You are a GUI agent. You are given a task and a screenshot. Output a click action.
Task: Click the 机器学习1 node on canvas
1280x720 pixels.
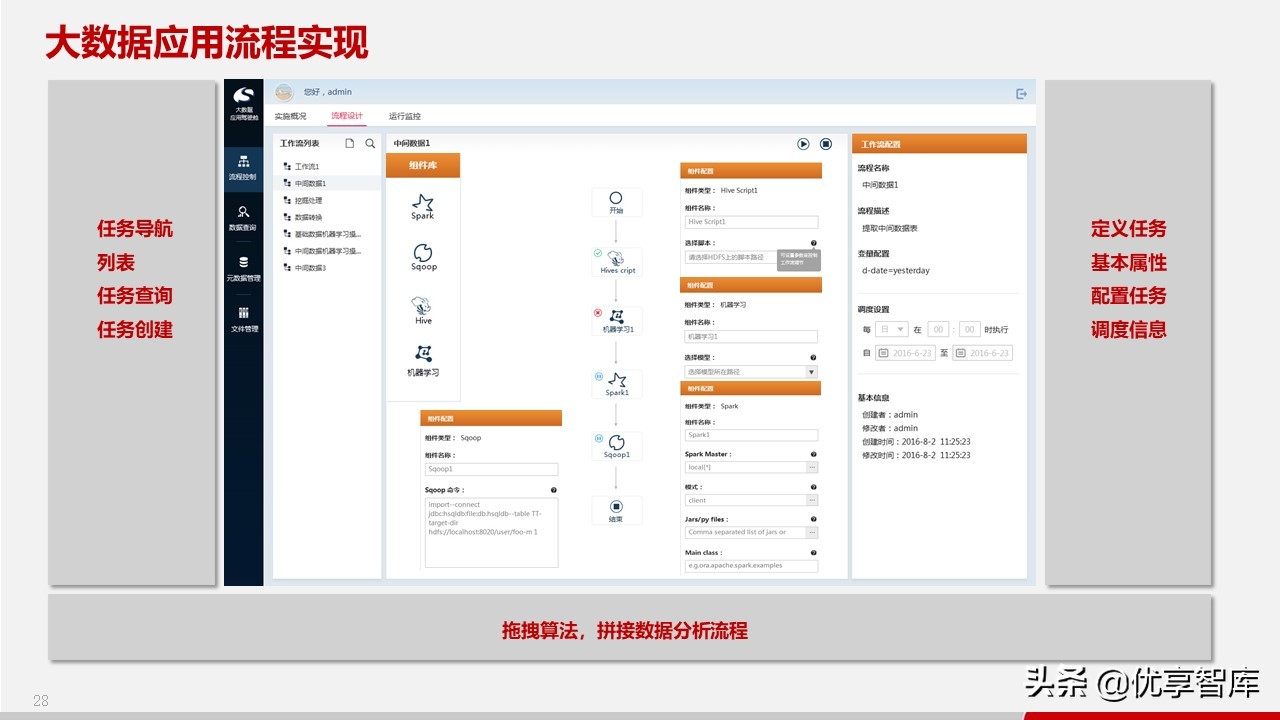click(617, 321)
